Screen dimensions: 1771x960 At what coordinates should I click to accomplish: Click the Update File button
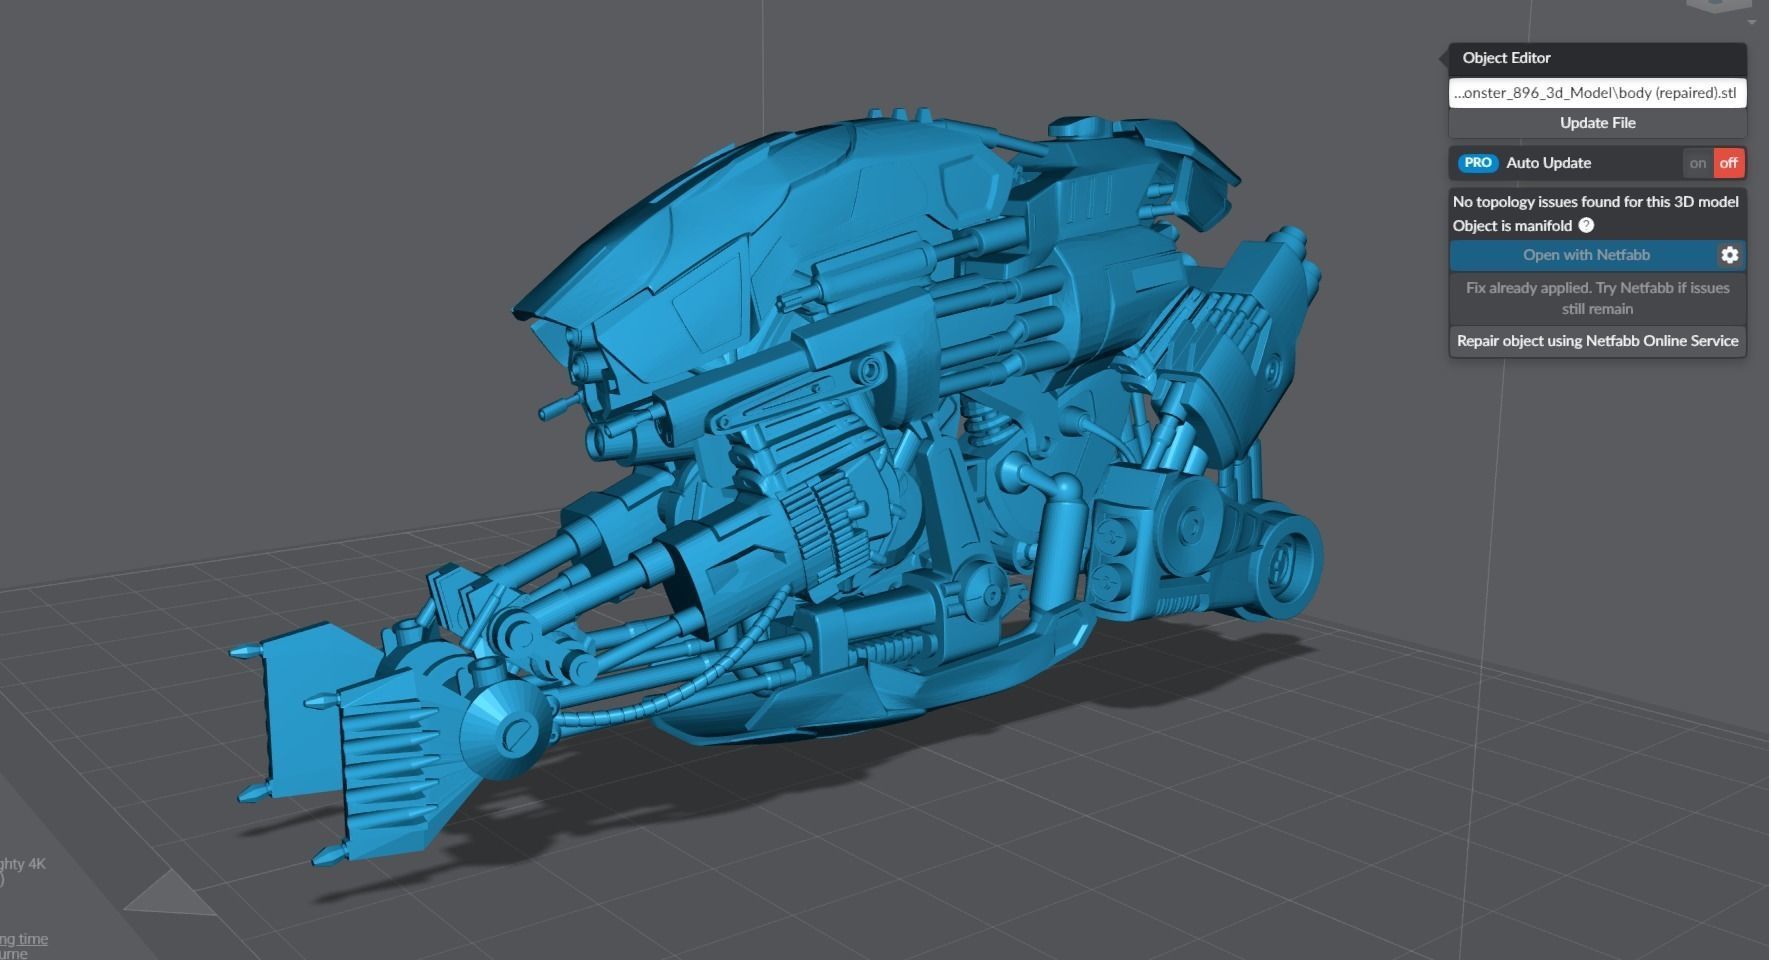(x=1597, y=123)
